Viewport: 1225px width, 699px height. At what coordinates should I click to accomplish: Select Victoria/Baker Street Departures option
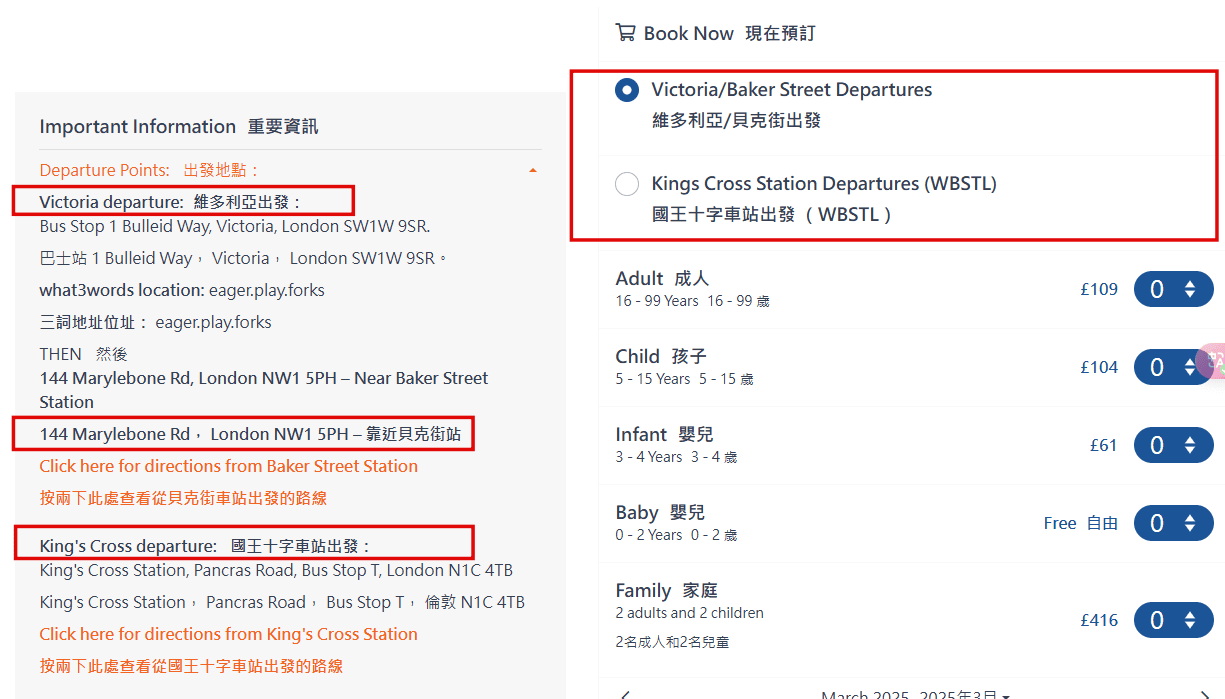tap(627, 90)
